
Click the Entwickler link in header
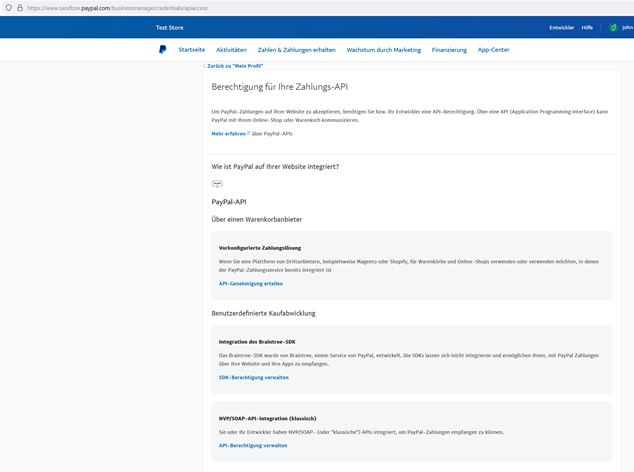(x=561, y=28)
